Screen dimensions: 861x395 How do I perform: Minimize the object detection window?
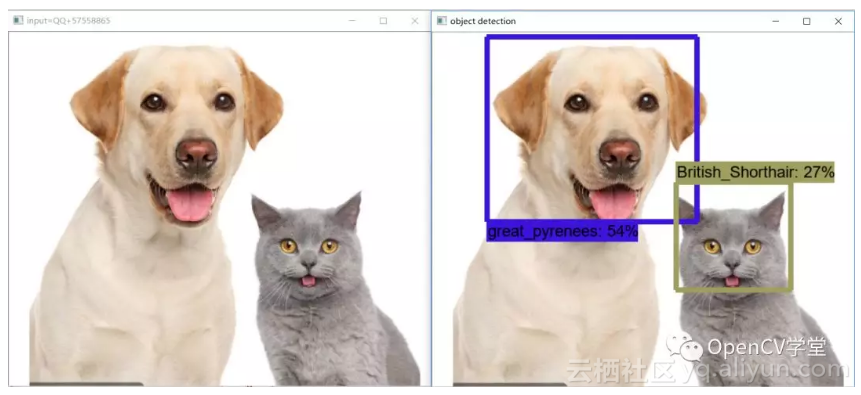(x=775, y=21)
